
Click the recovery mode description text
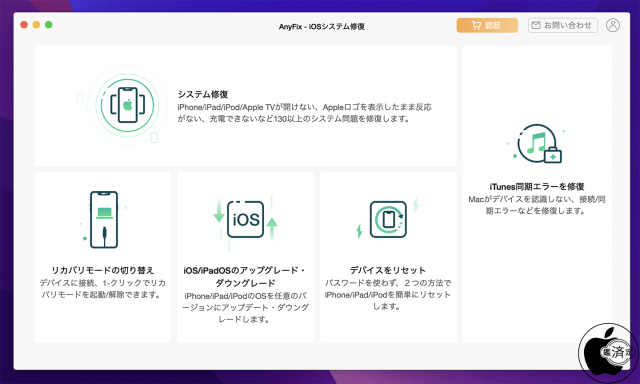[102, 289]
